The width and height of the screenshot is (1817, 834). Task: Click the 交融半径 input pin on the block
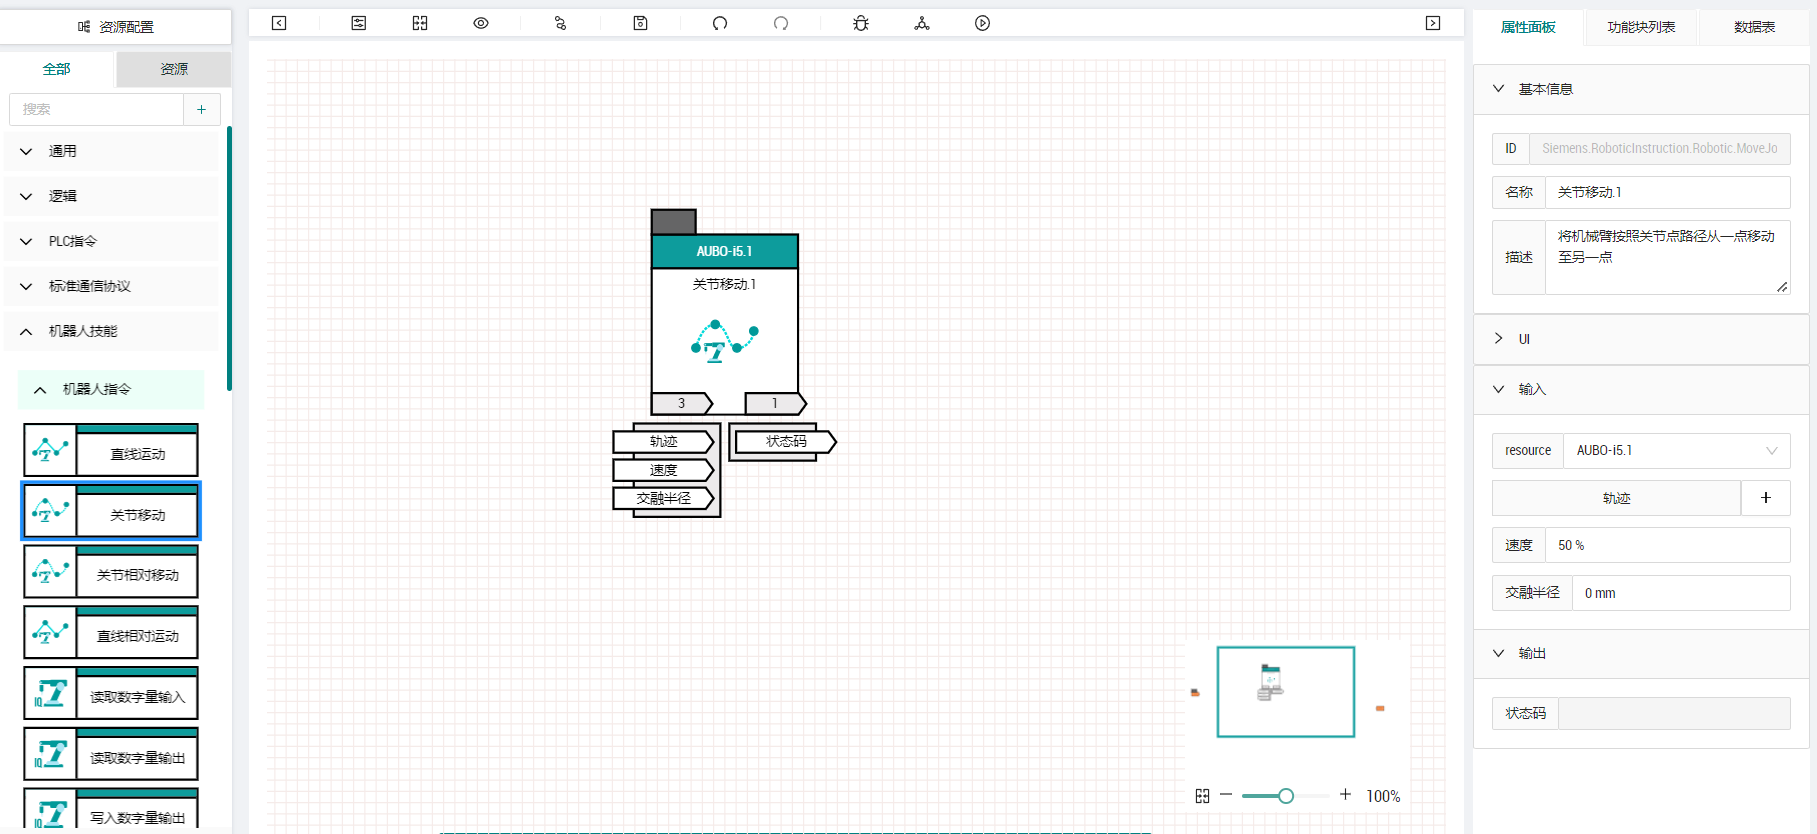664,498
